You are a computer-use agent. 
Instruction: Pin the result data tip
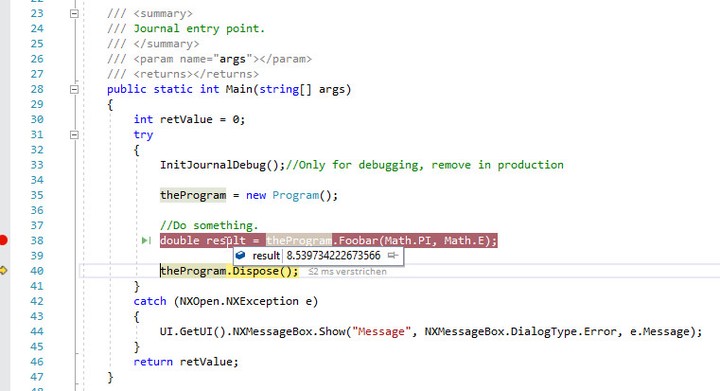coord(393,255)
